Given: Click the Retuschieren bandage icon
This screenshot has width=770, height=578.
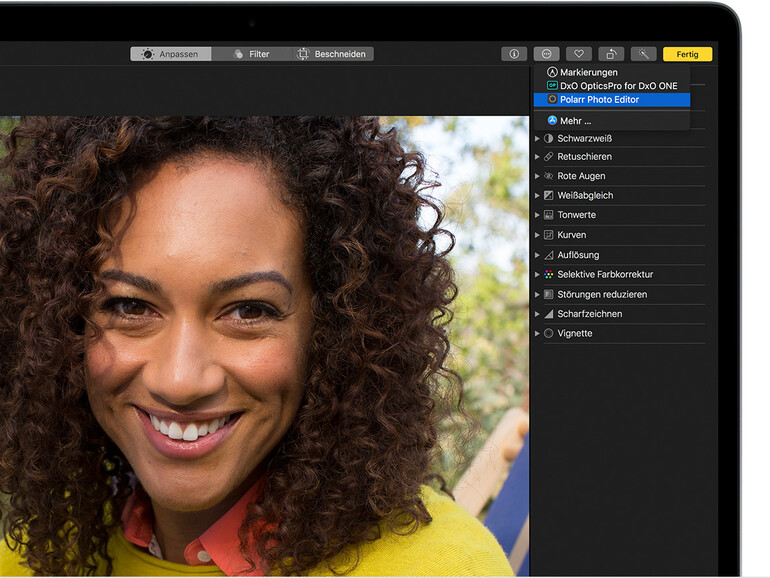Looking at the screenshot, I should coord(548,157).
